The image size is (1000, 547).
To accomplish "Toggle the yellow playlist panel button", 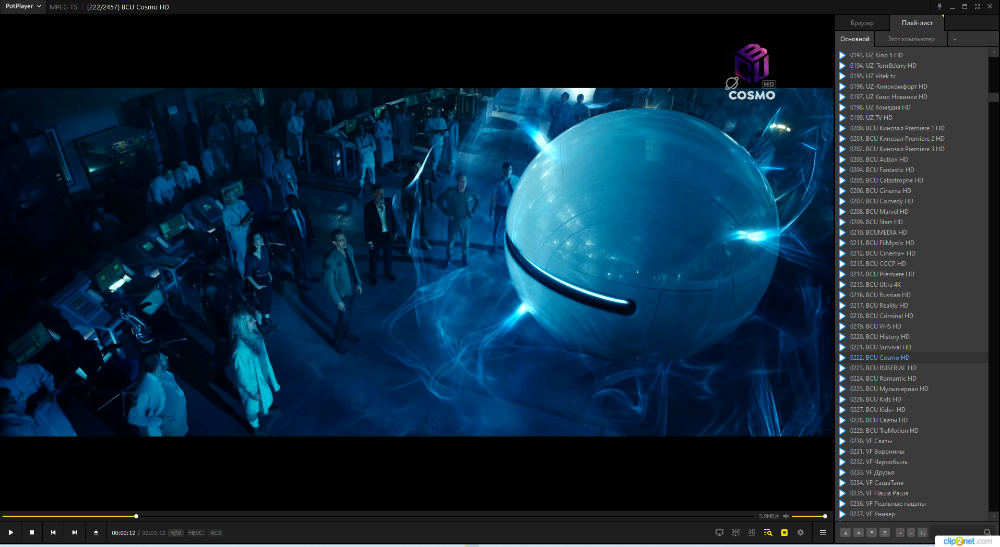I will click(784, 532).
